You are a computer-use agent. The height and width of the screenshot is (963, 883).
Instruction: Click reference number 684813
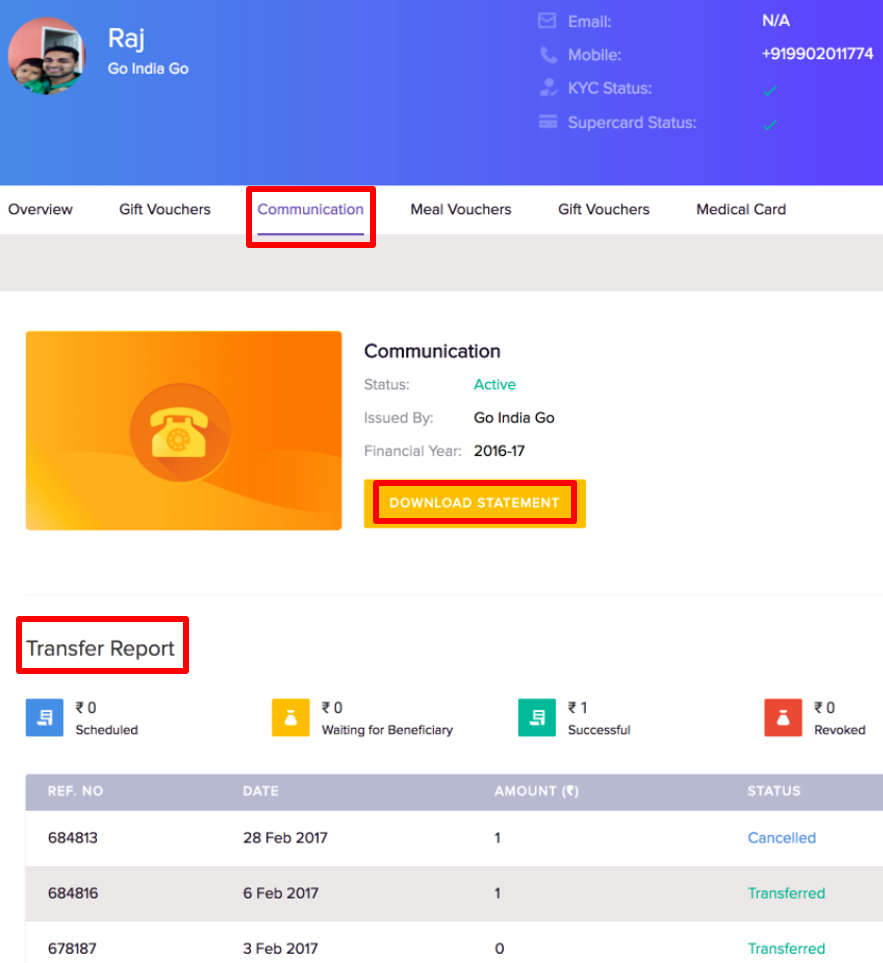[72, 838]
